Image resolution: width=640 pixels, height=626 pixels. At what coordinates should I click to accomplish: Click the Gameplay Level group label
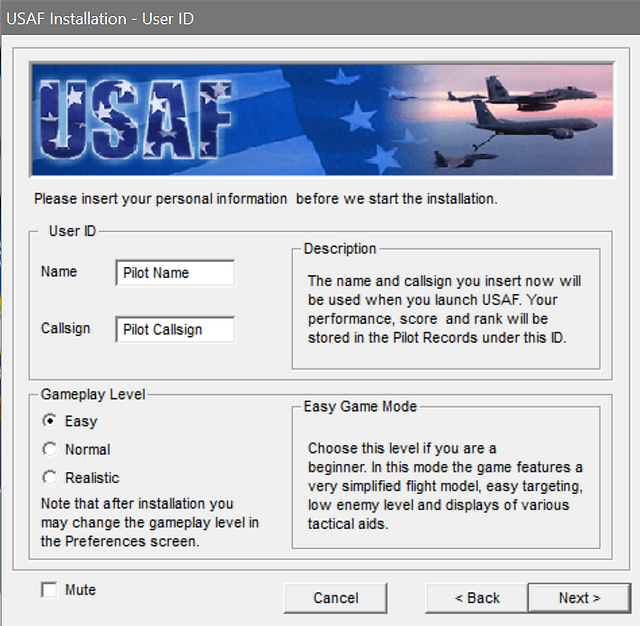93,394
